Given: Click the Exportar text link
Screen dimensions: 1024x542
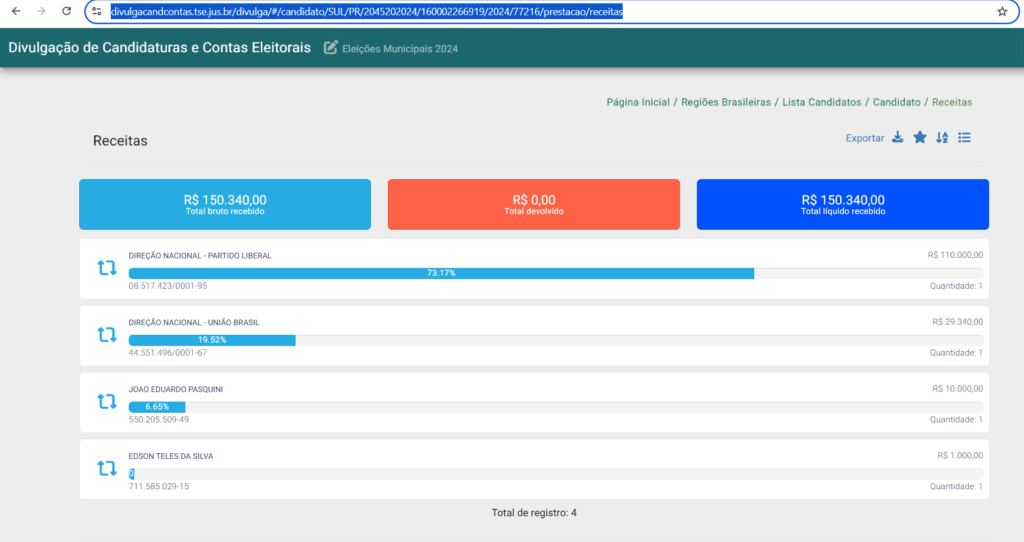Looking at the screenshot, I should (x=865, y=138).
